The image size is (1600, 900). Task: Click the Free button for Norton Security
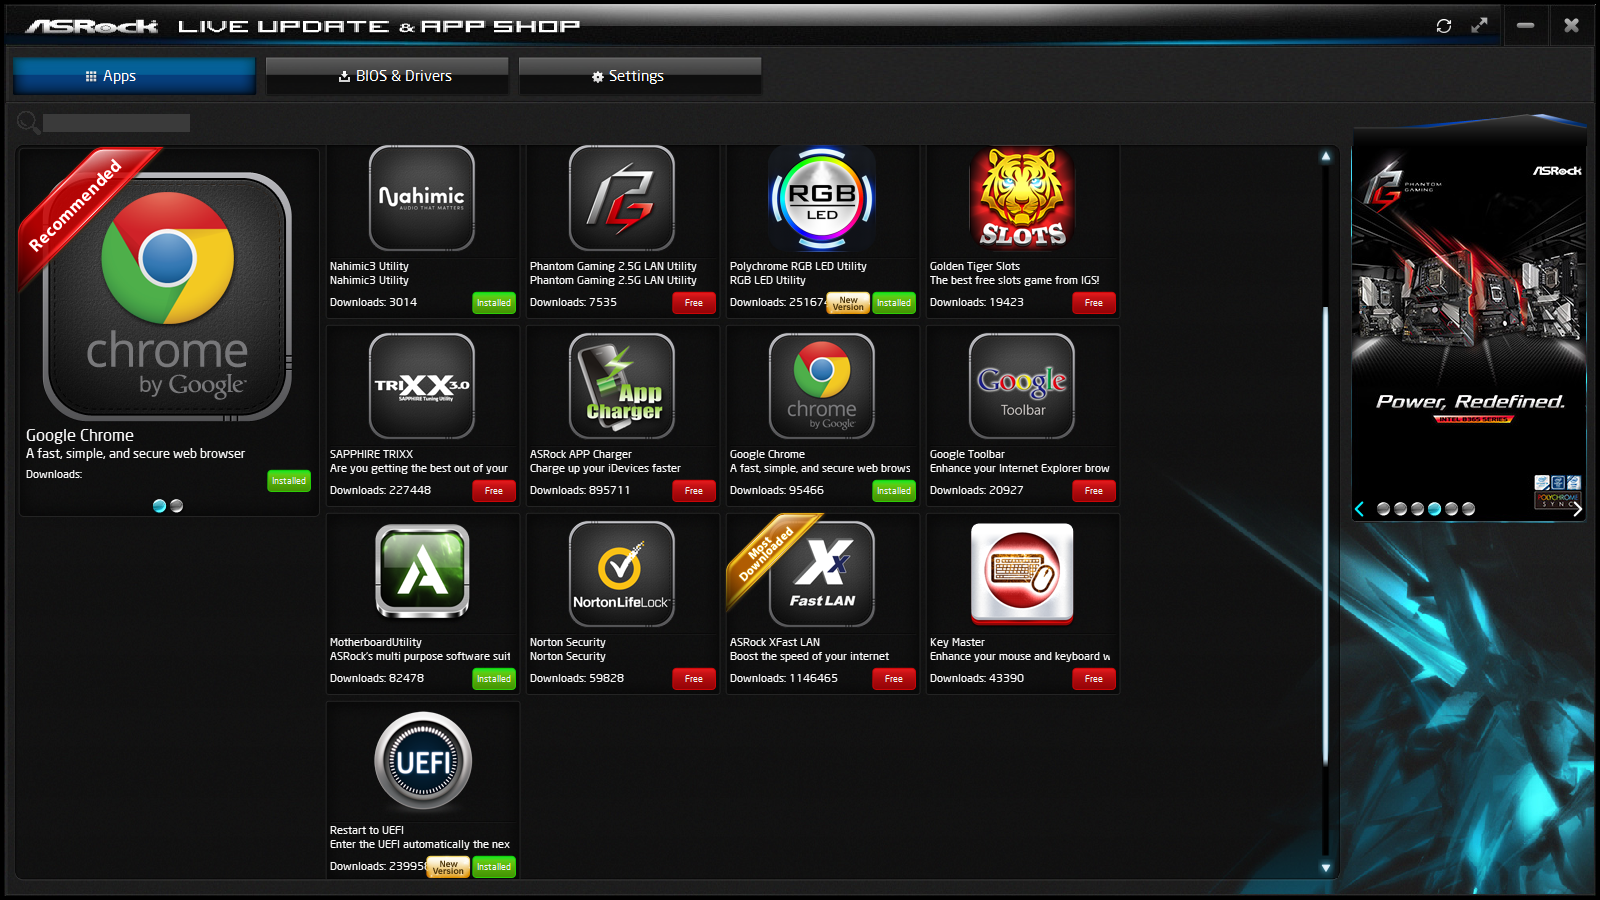[x=694, y=679]
